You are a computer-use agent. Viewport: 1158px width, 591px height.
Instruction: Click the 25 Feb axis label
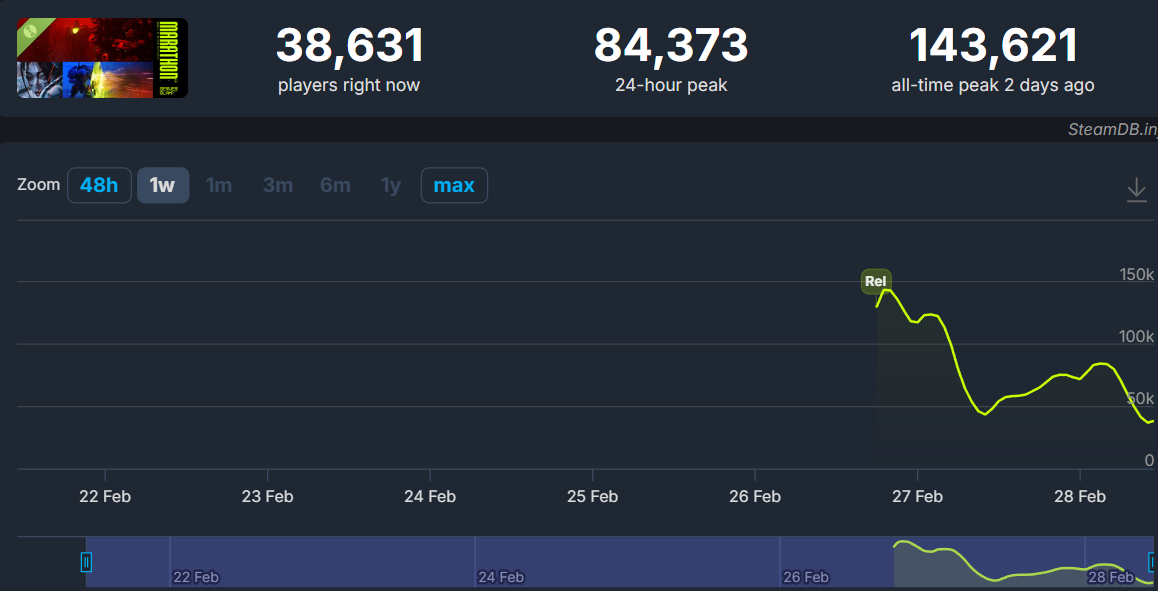pos(592,496)
